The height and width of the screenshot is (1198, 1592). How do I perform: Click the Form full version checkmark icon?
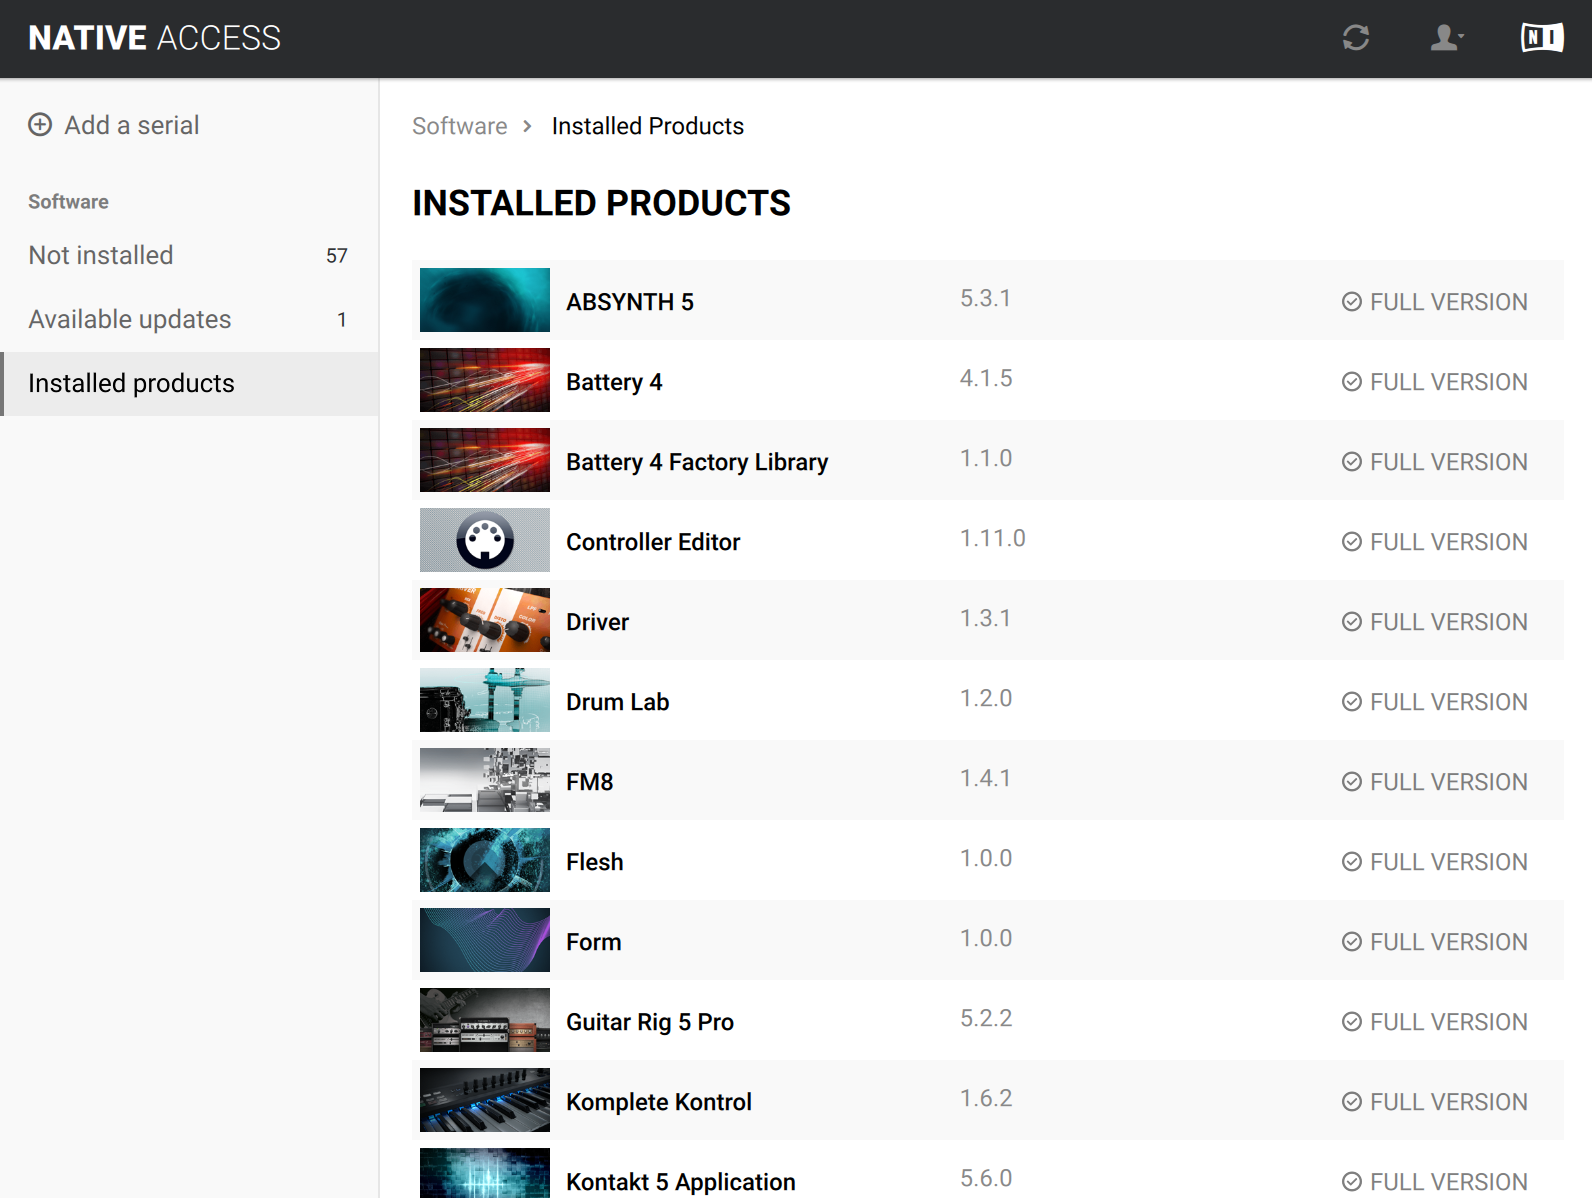tap(1352, 942)
